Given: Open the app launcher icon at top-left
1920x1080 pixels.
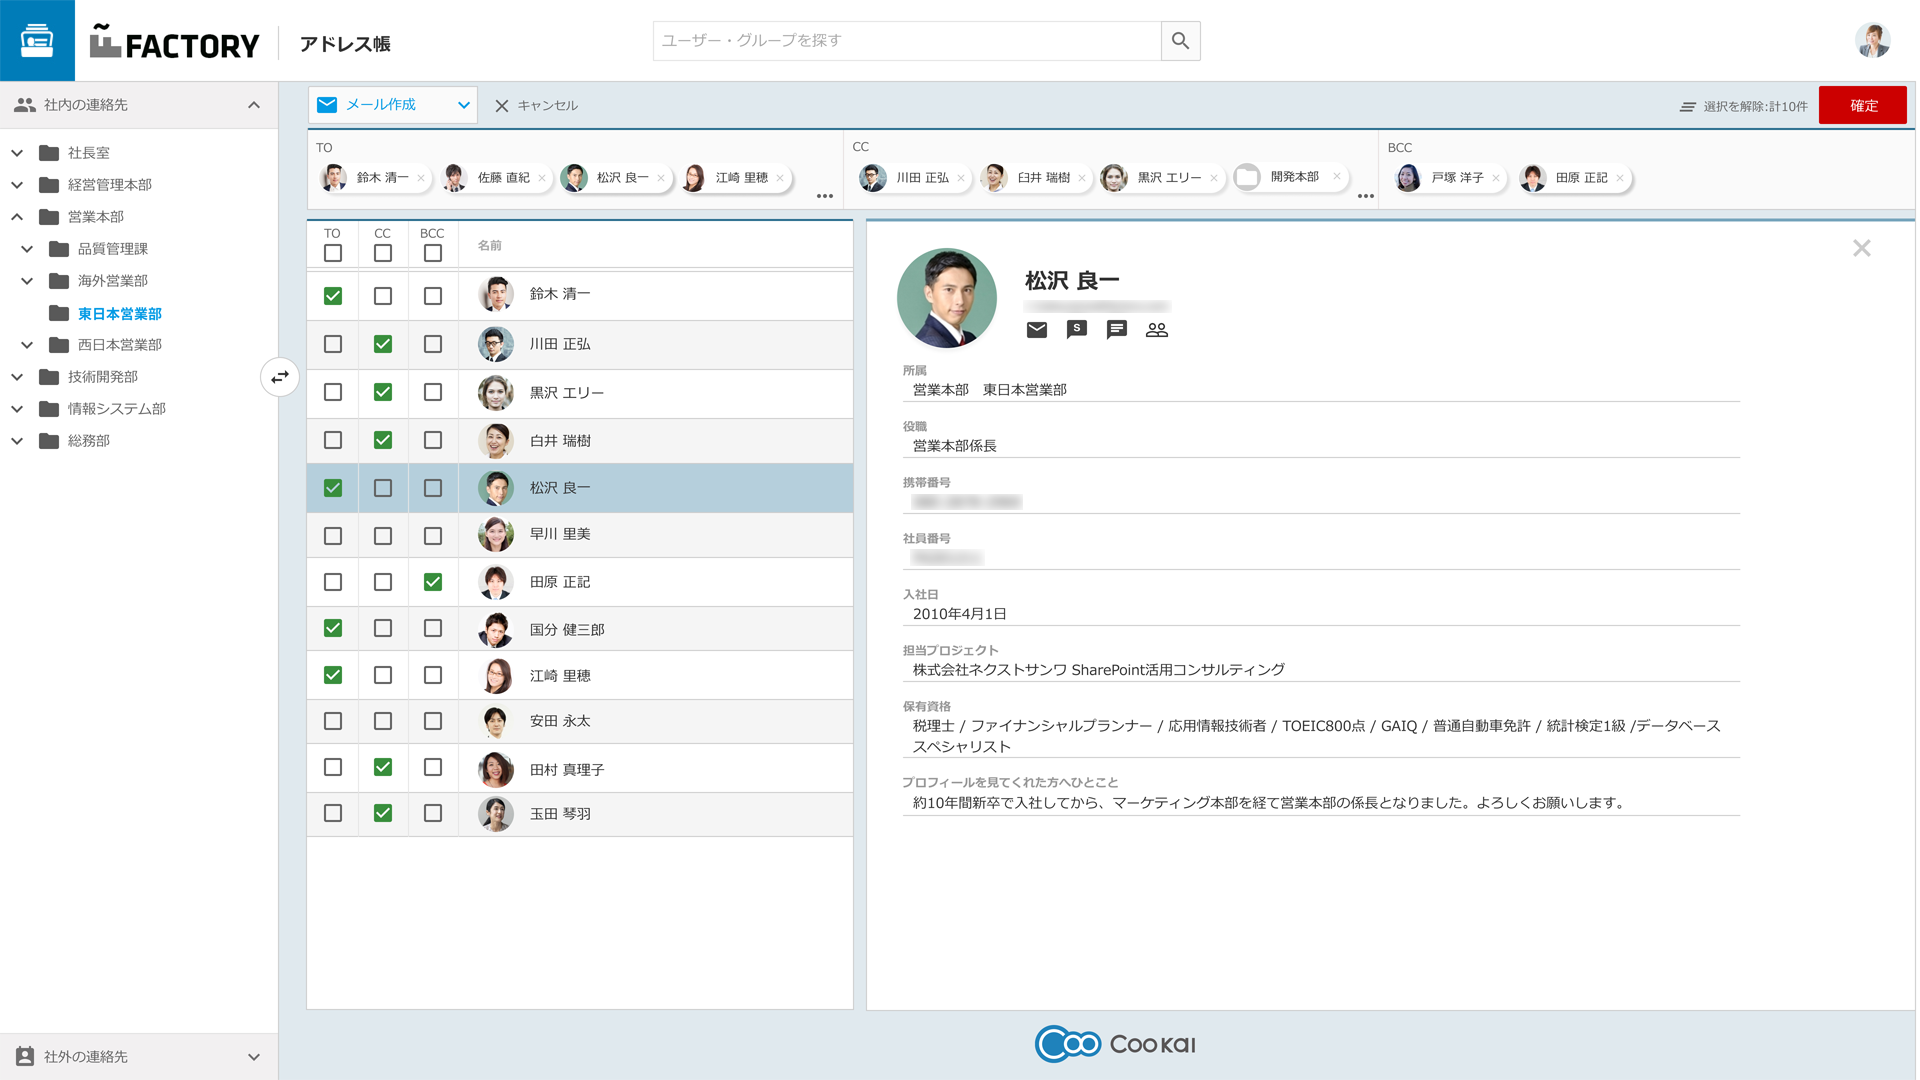Looking at the screenshot, I should point(37,41).
